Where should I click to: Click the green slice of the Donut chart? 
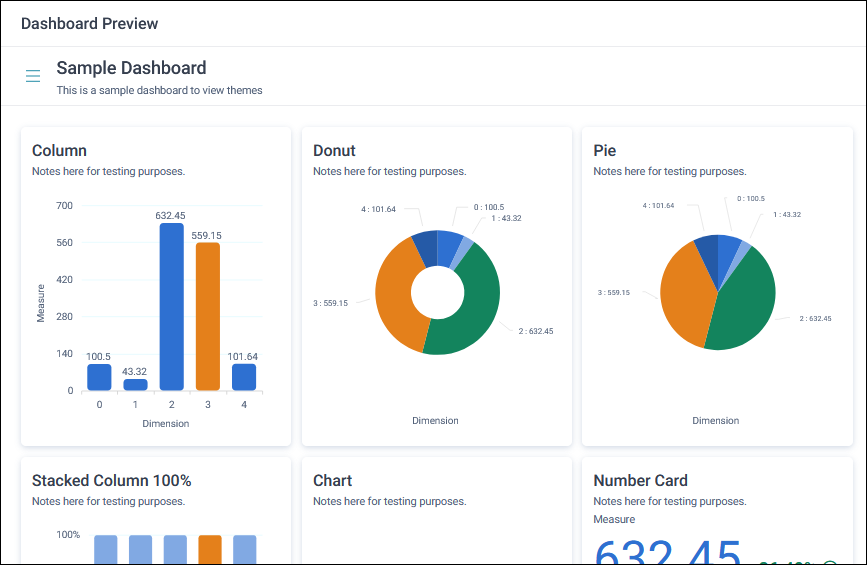click(x=474, y=310)
